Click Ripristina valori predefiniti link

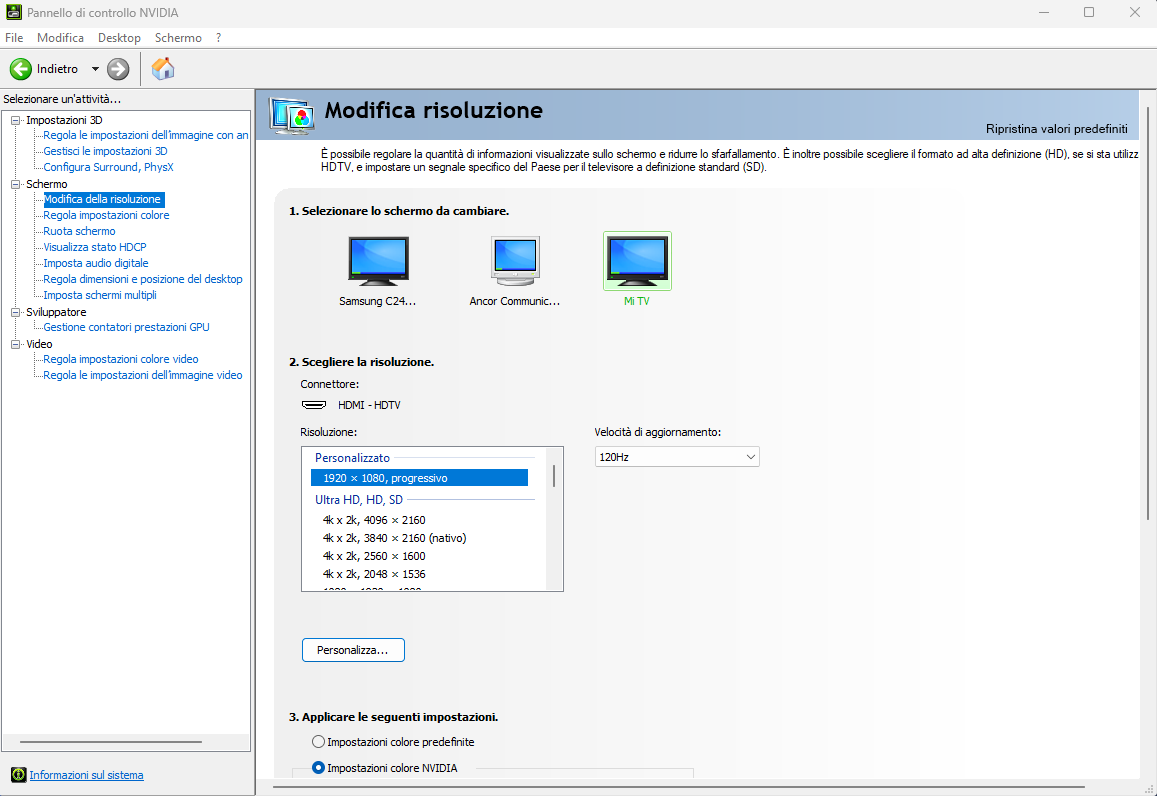pyautogui.click(x=1057, y=128)
